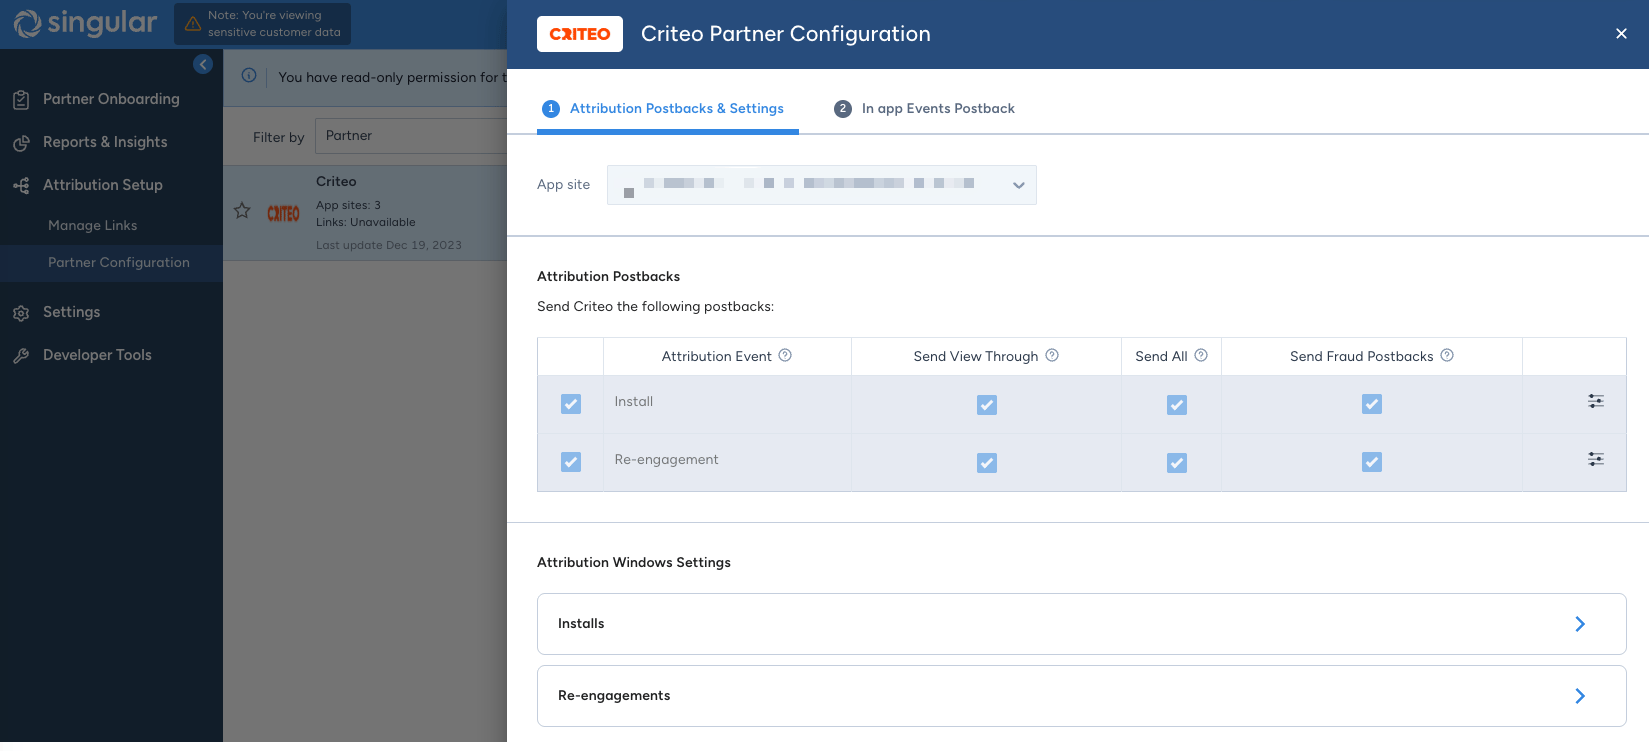Open Reports & Insights in sidebar
The image size is (1649, 751).
(x=105, y=142)
